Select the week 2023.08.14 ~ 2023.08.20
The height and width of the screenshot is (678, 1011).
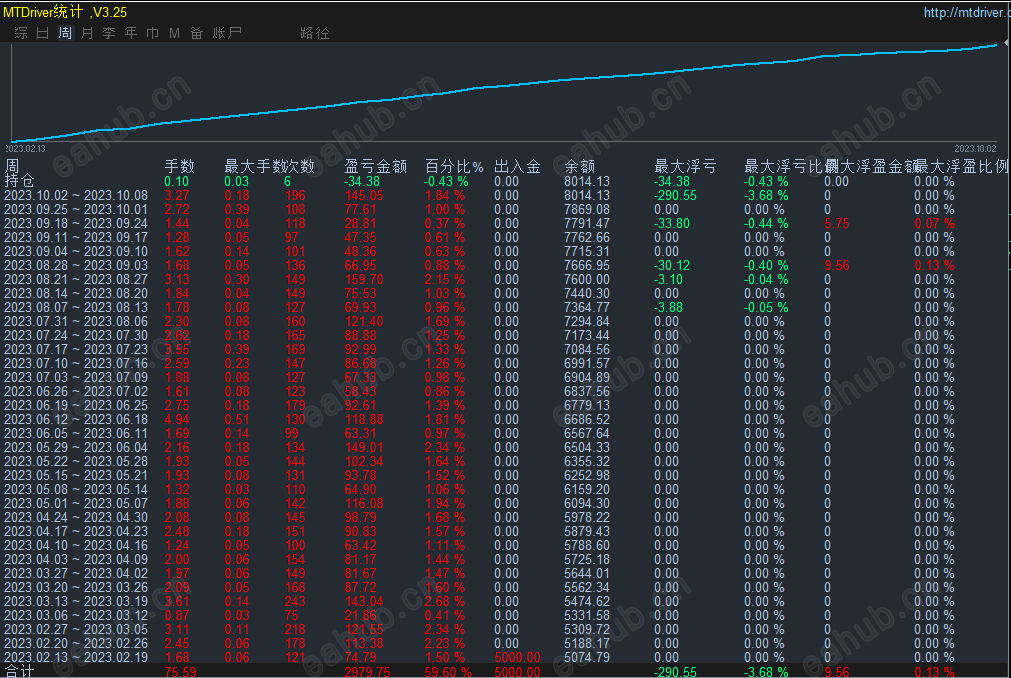tap(76, 293)
